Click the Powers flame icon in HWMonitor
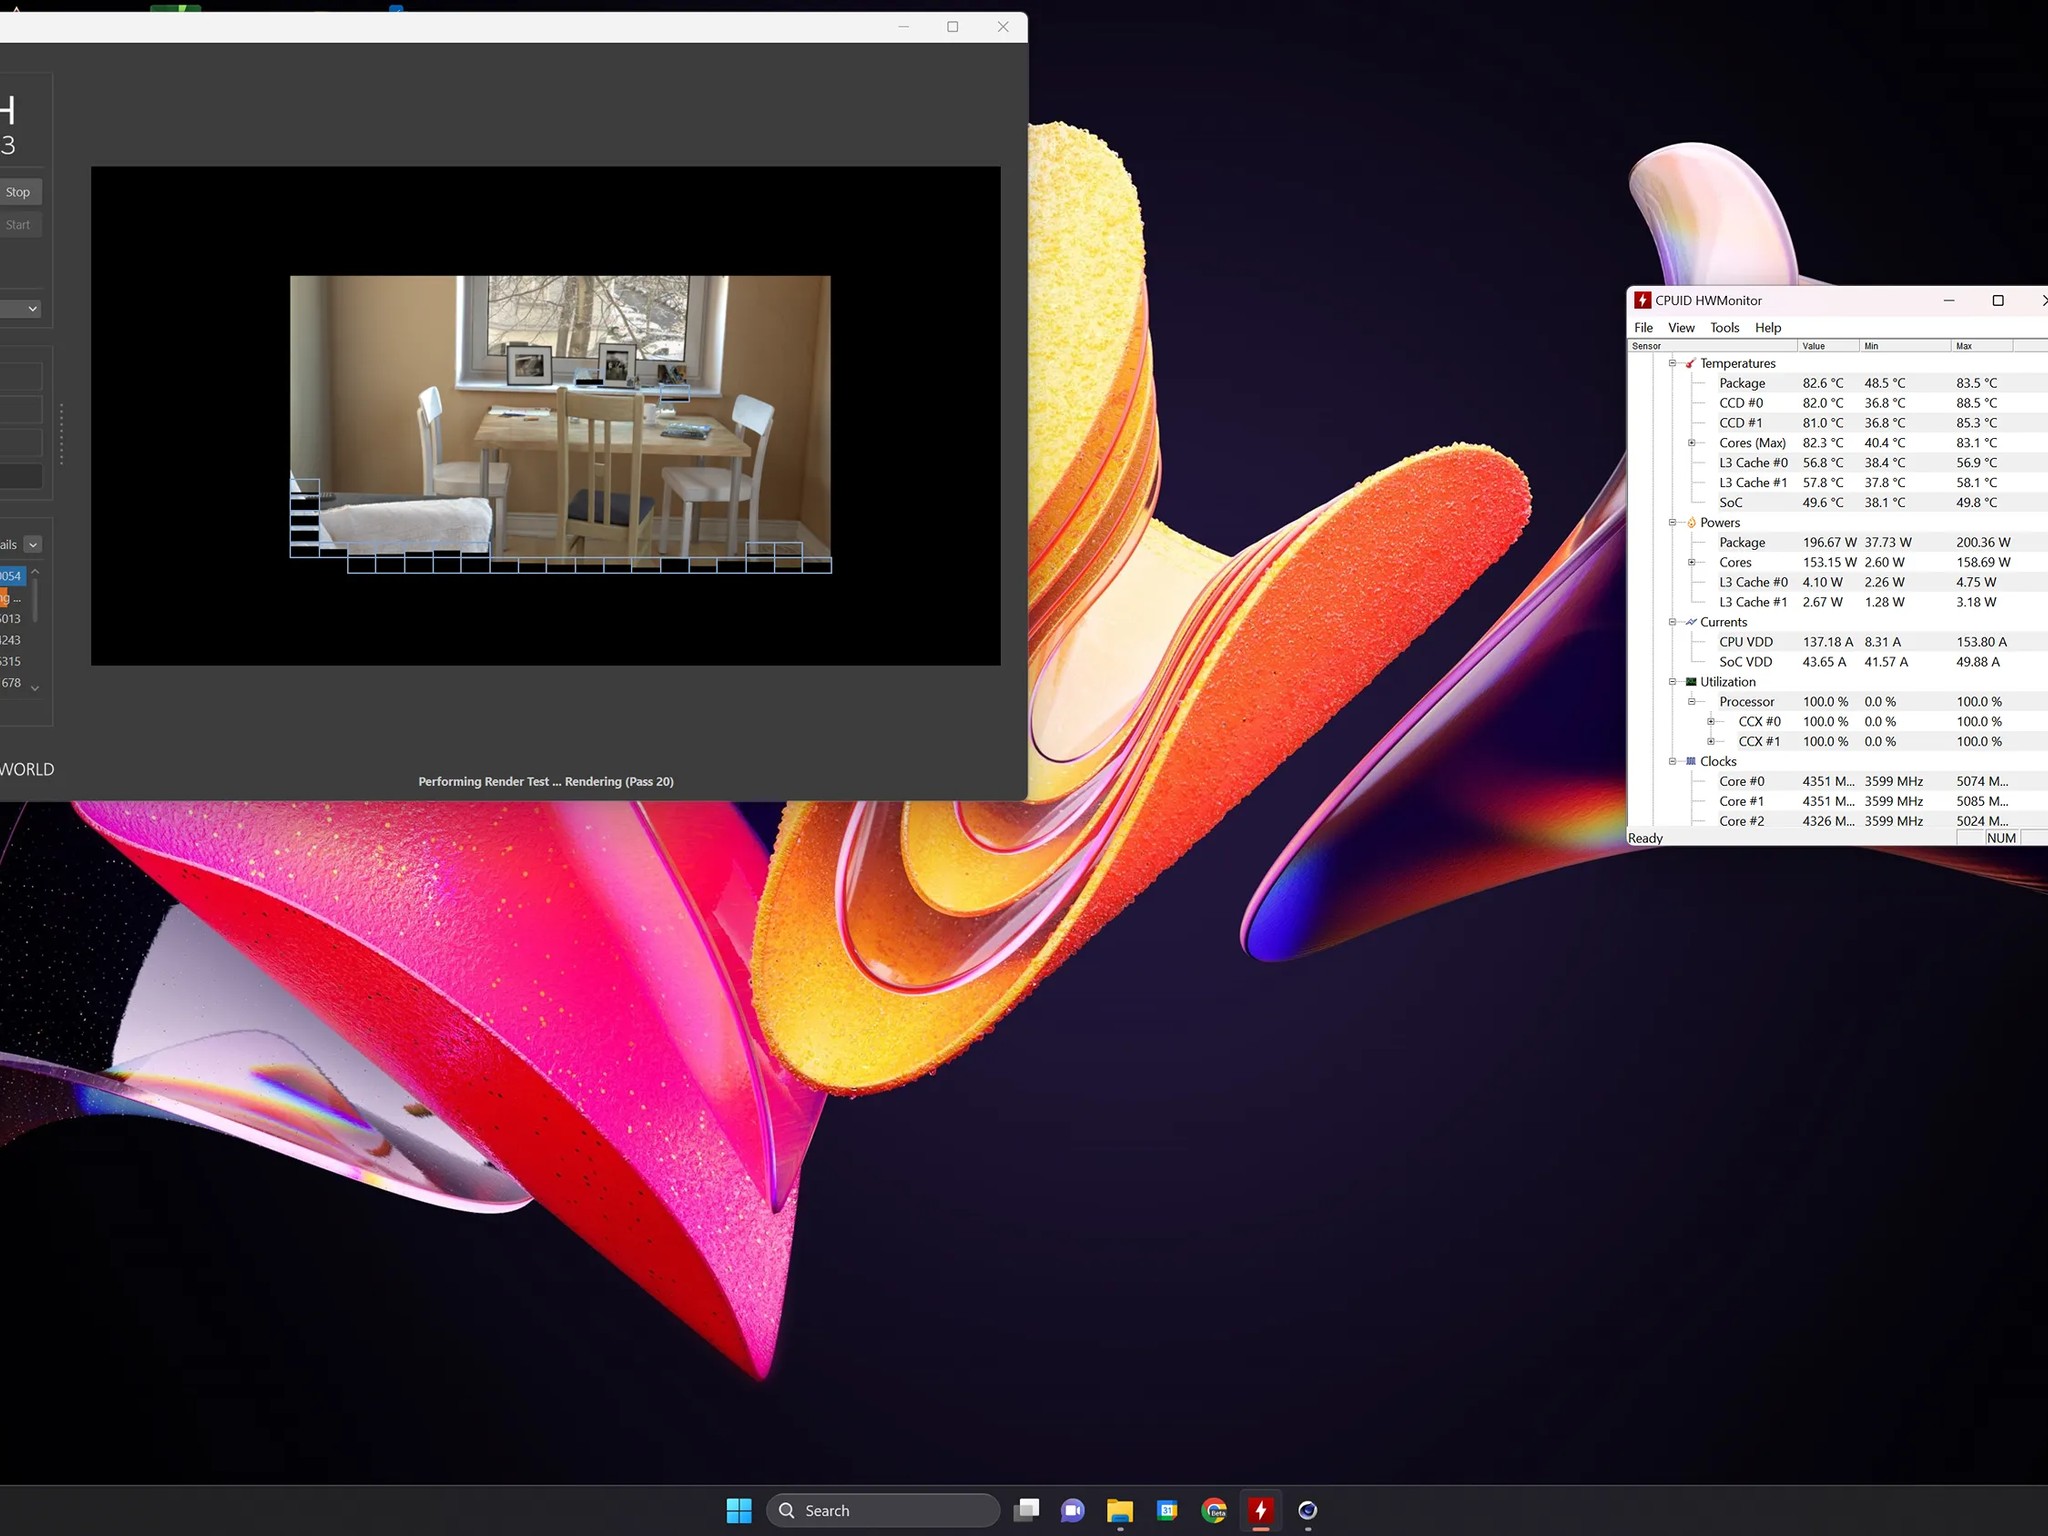 (x=1692, y=522)
